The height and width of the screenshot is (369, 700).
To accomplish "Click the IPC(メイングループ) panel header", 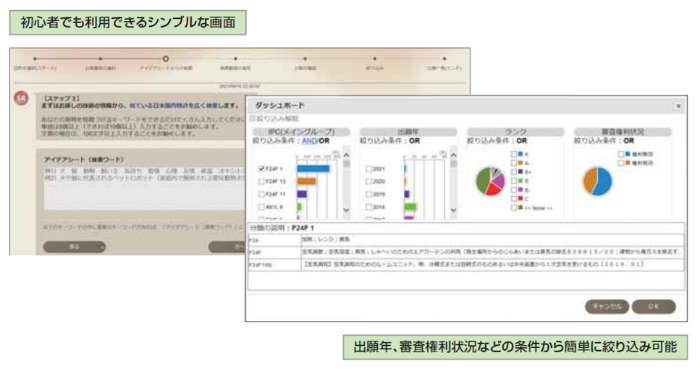I will click(301, 132).
